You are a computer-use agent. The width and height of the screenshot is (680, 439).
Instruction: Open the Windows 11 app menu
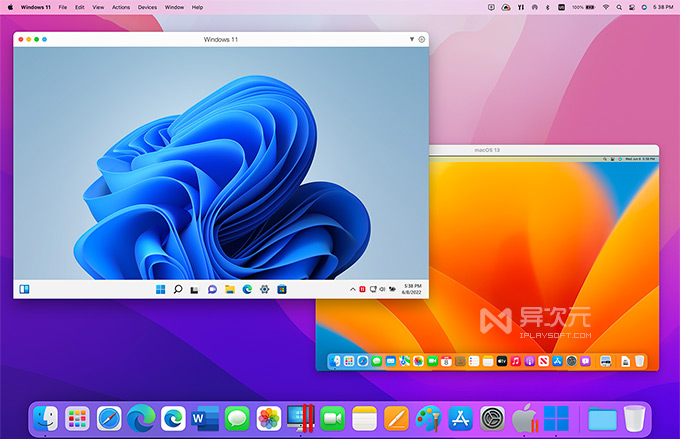(x=36, y=7)
